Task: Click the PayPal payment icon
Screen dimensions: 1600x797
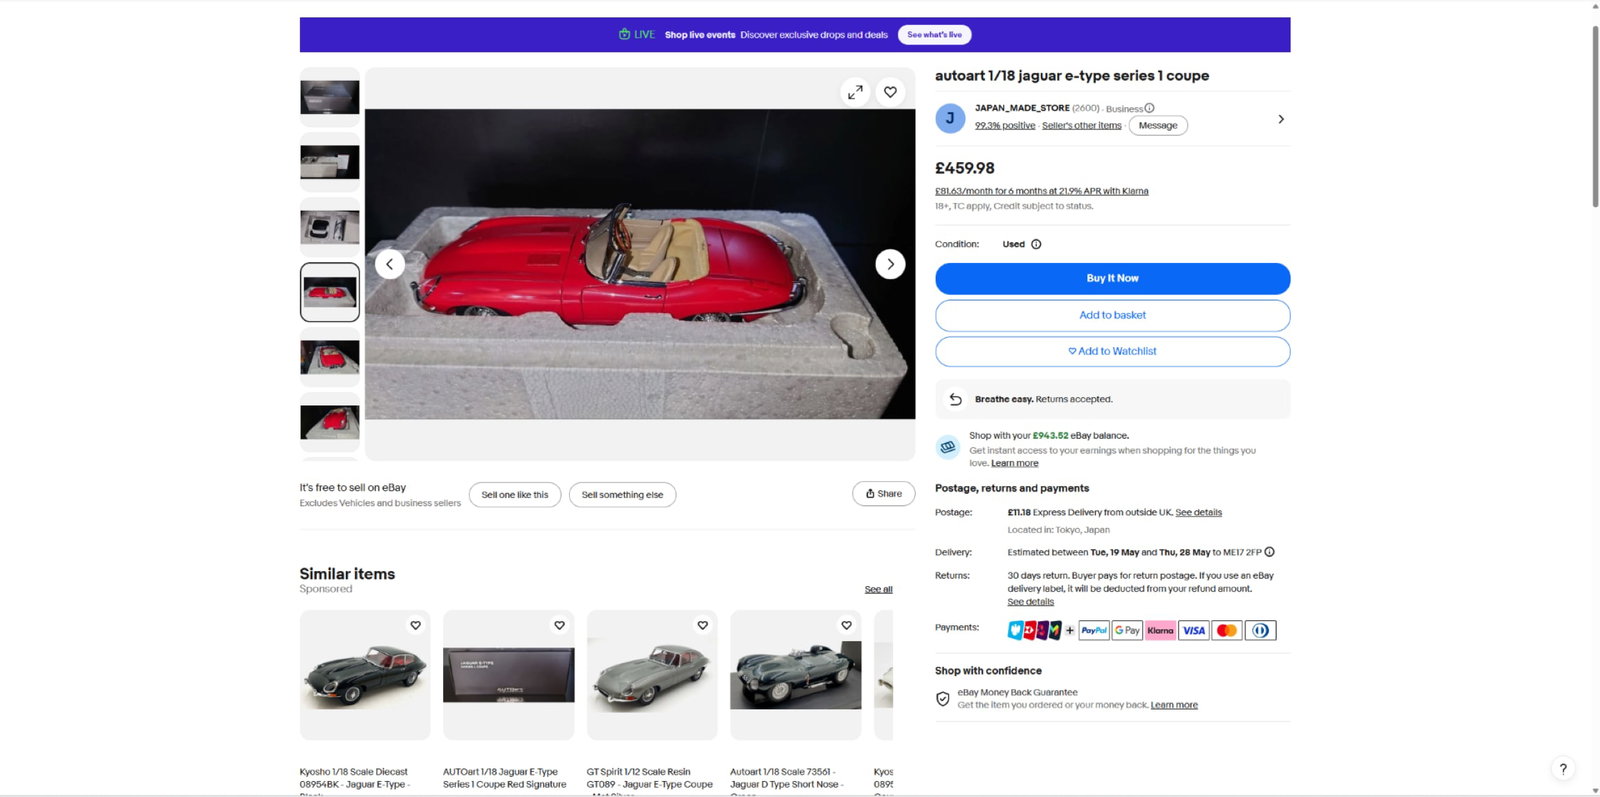Action: coord(1094,630)
